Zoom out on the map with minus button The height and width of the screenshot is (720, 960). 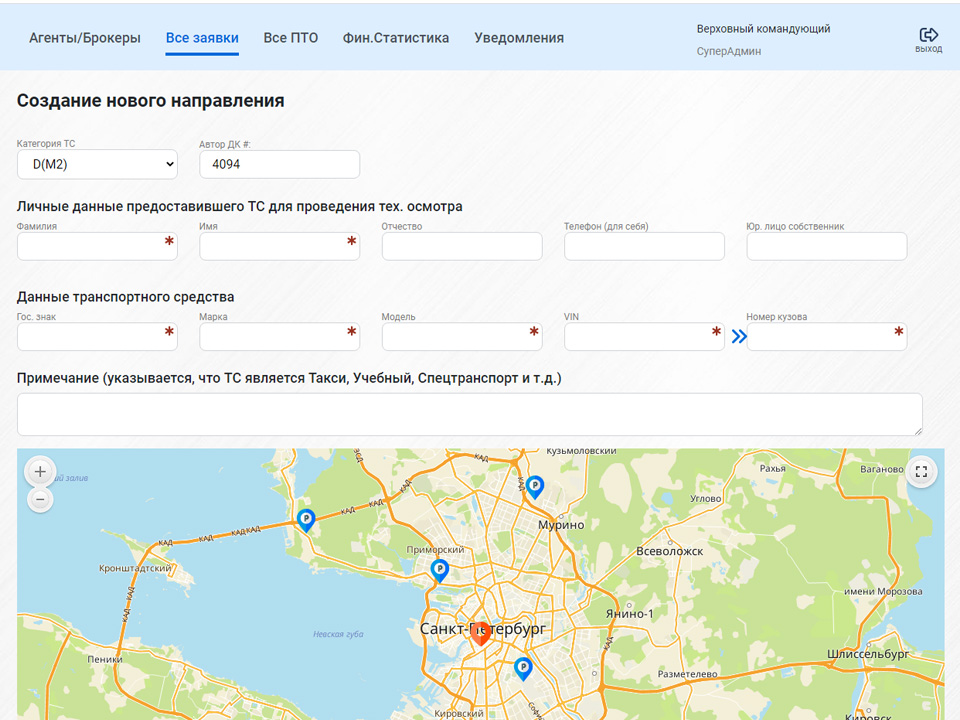40,498
